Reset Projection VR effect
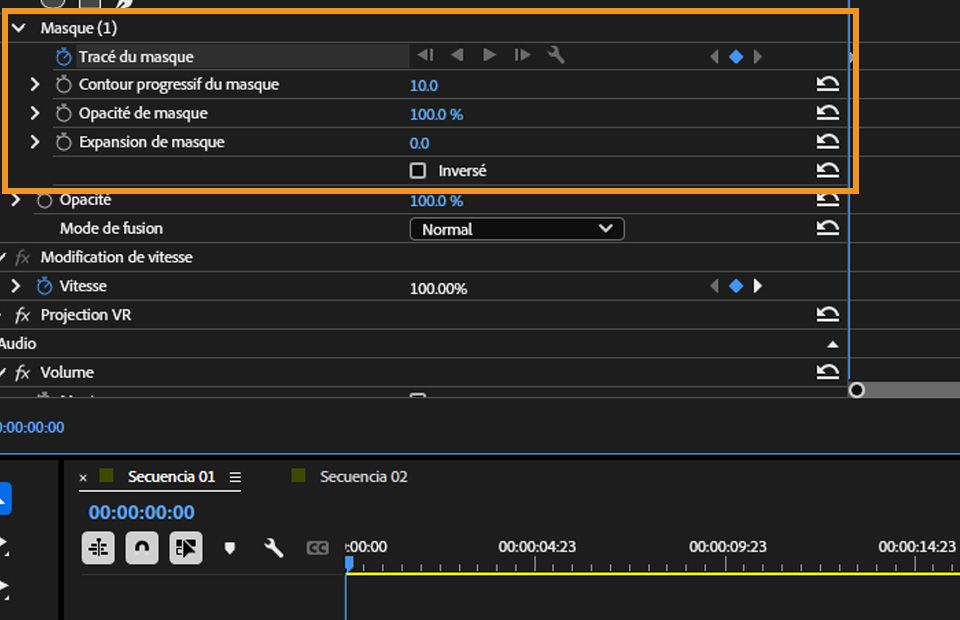Image resolution: width=960 pixels, height=620 pixels. point(828,314)
